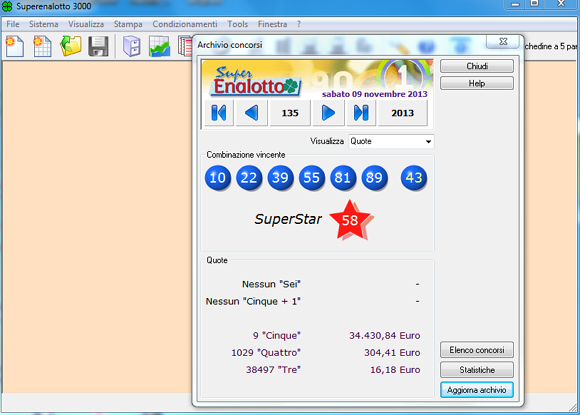Click the new grid sheet toolbar icon
The width and height of the screenshot is (580, 415).
(42, 46)
